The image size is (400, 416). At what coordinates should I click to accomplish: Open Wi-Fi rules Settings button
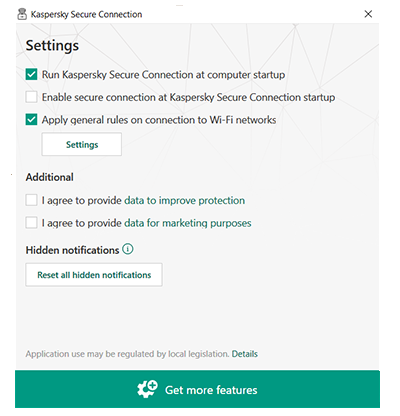[x=82, y=144]
